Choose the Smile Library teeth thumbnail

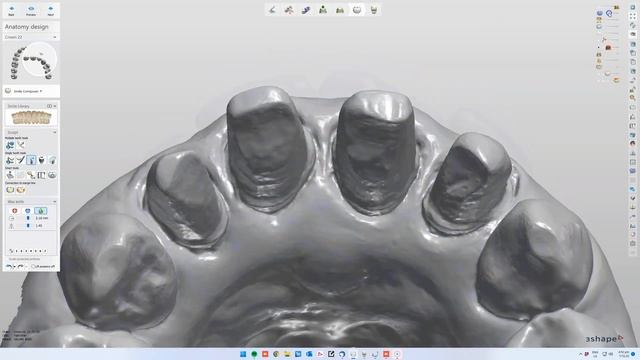click(31, 118)
